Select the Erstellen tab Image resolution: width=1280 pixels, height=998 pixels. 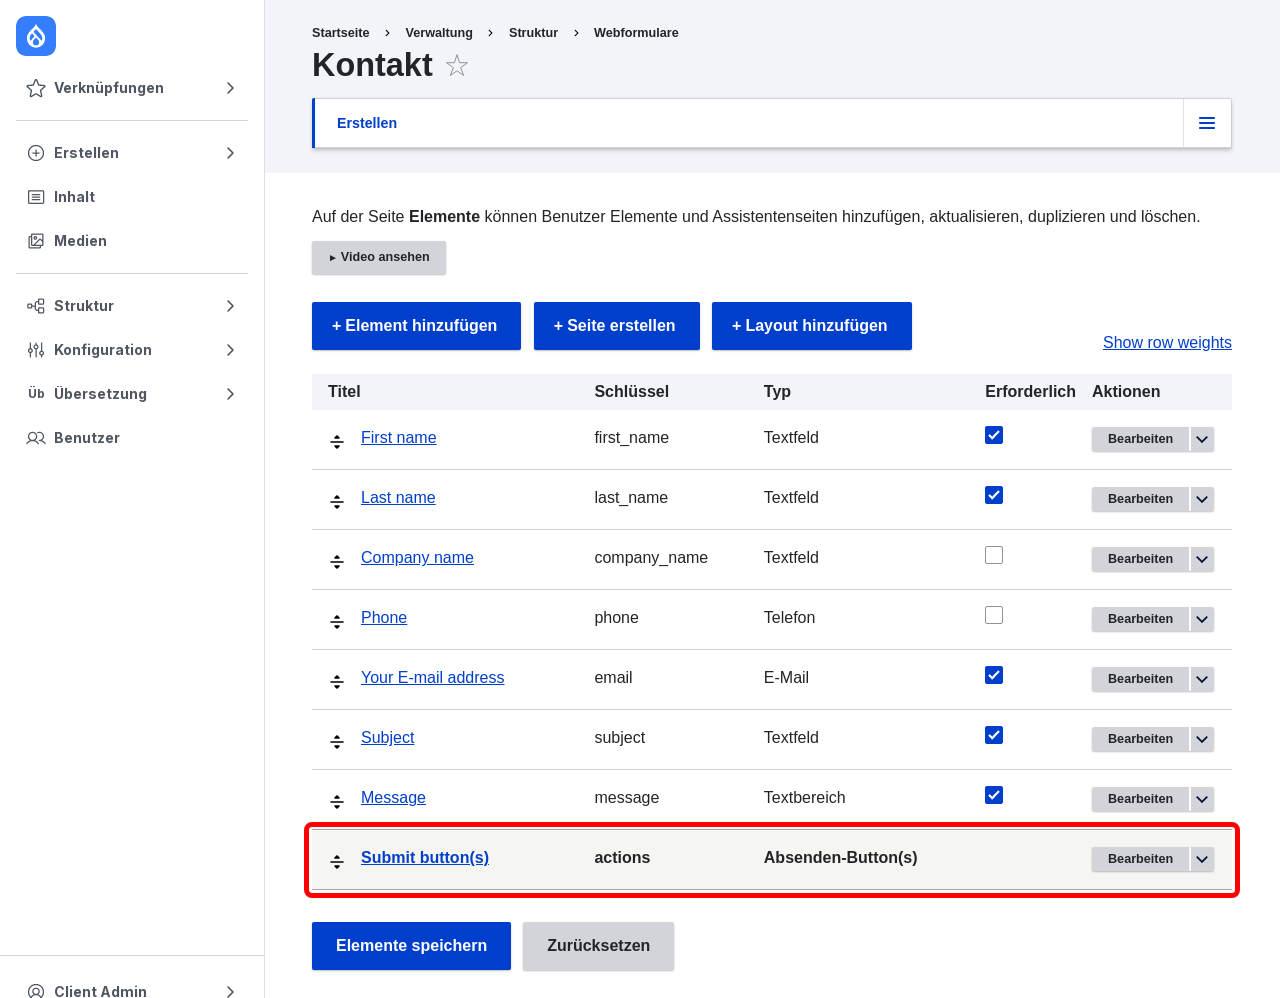point(367,123)
